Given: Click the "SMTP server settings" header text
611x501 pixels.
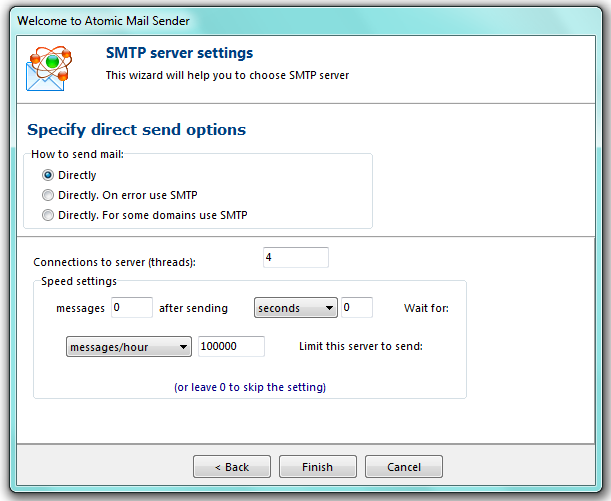Looking at the screenshot, I should pyautogui.click(x=179, y=53).
